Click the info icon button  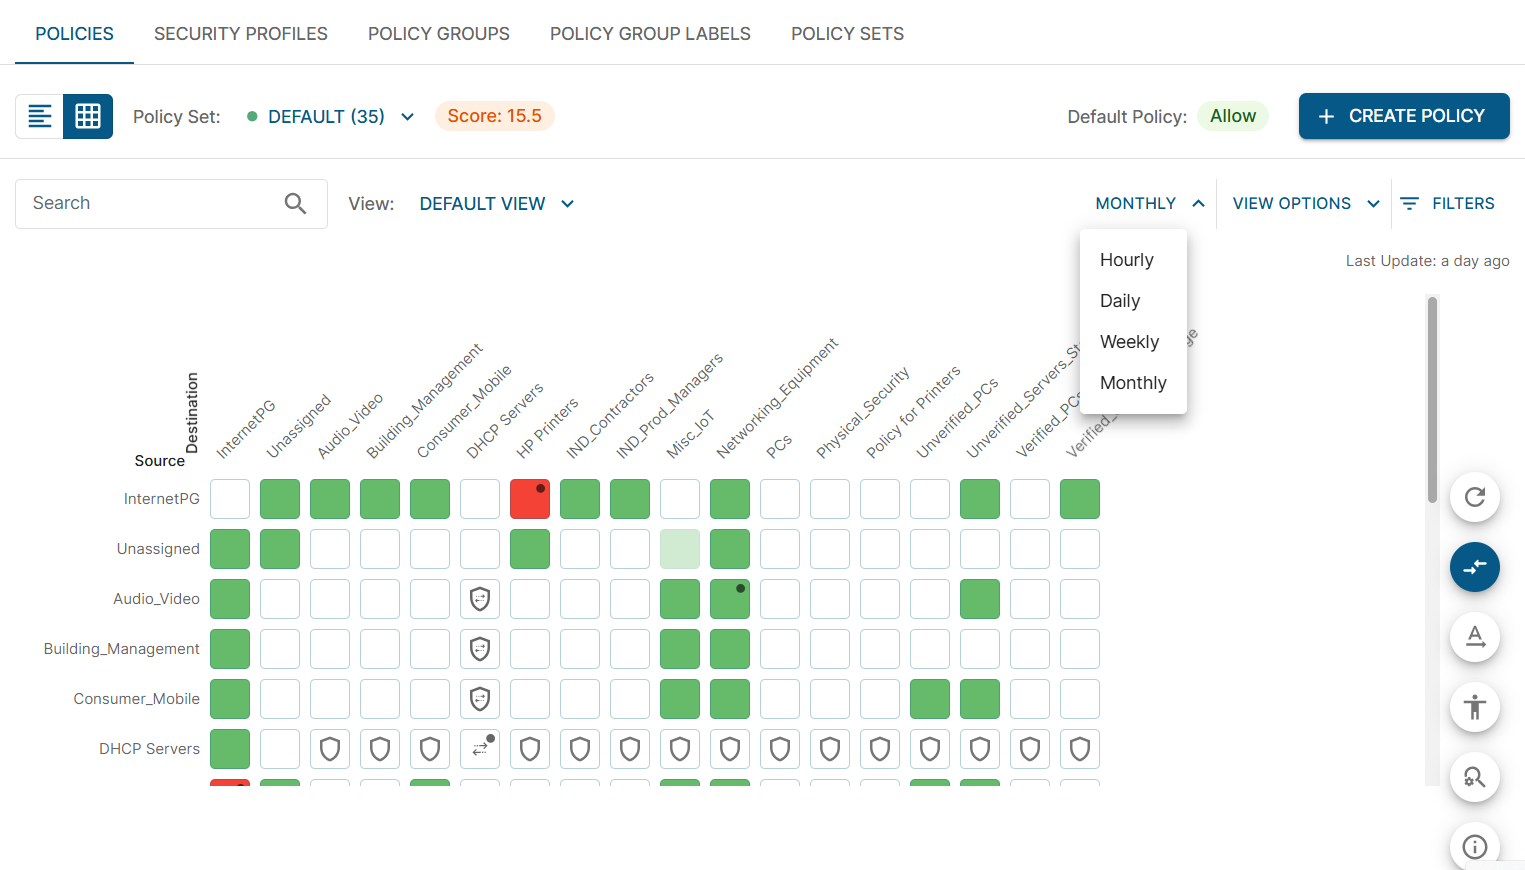(x=1474, y=846)
